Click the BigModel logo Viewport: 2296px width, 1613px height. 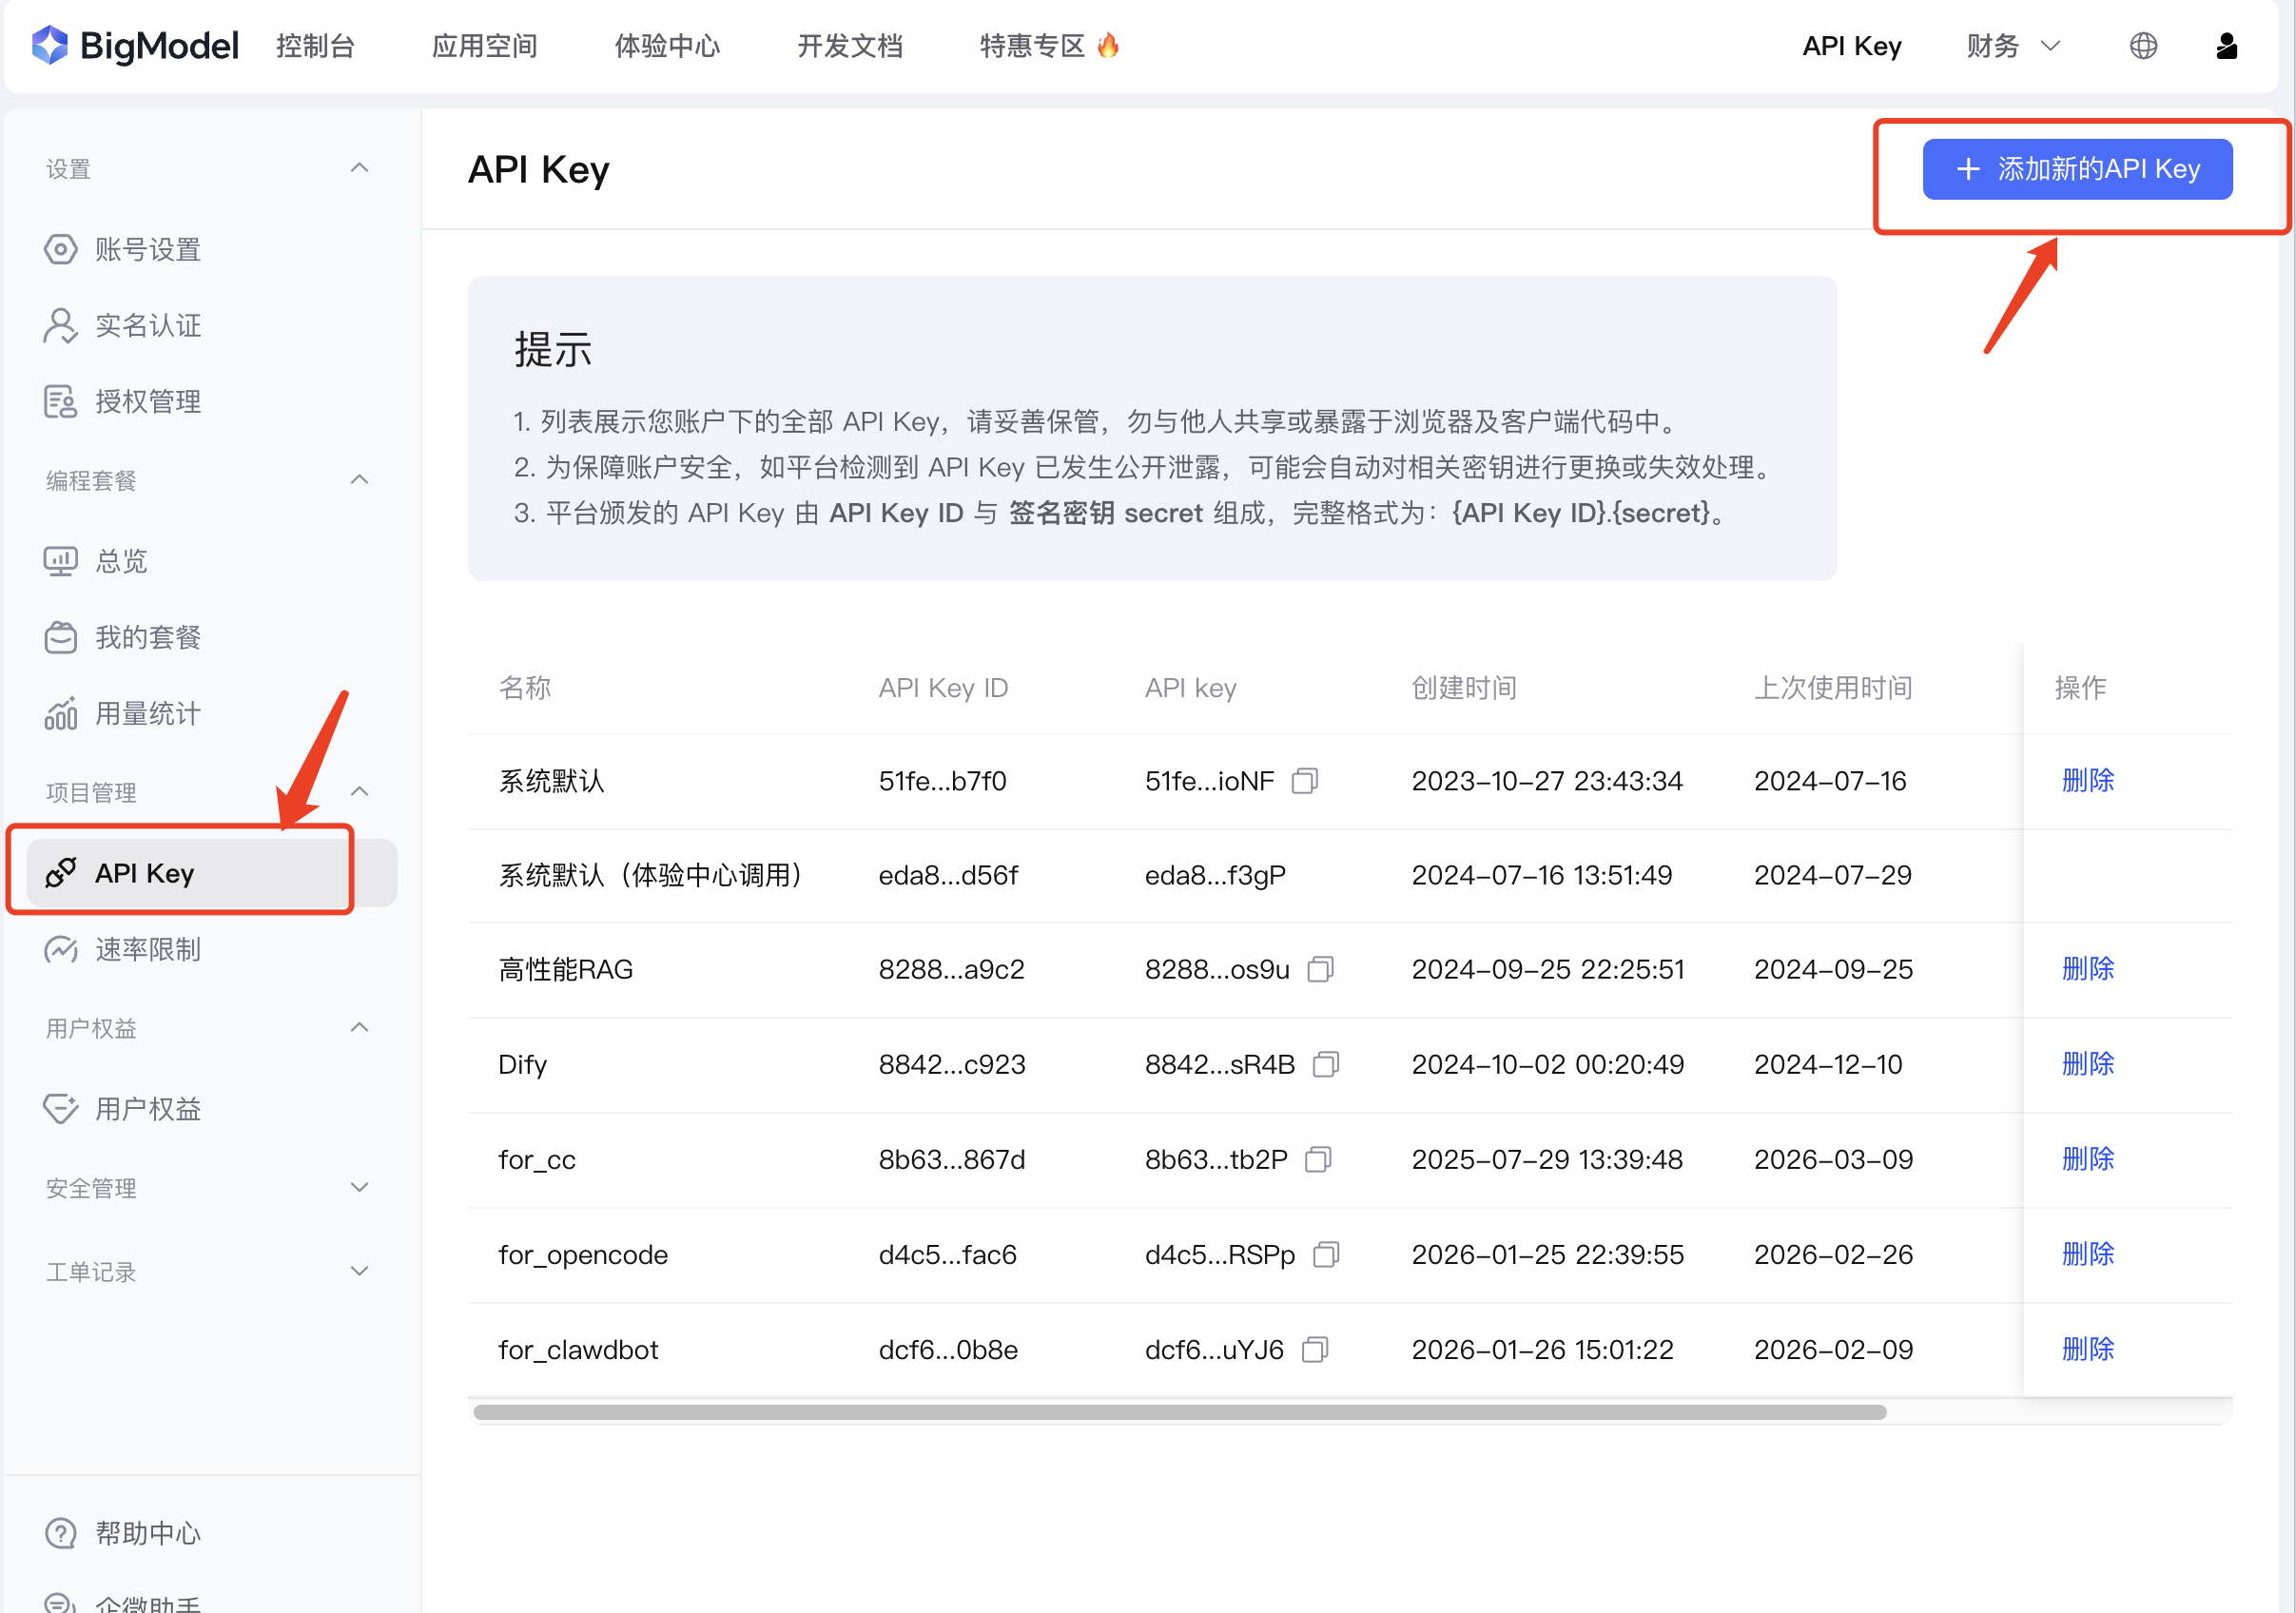click(135, 46)
